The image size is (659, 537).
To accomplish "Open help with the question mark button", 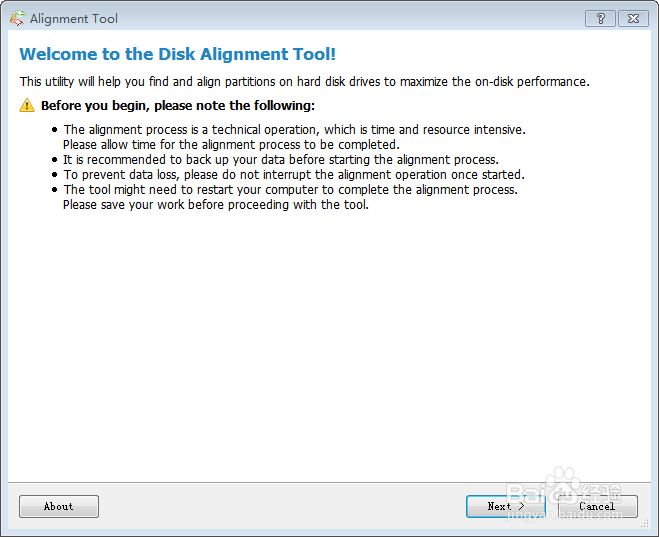I will [x=600, y=18].
